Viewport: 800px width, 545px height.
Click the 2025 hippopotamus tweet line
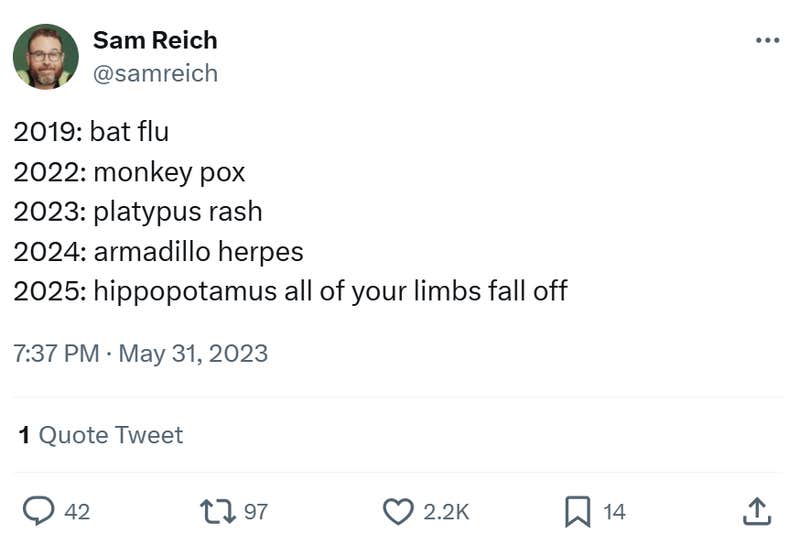click(290, 291)
